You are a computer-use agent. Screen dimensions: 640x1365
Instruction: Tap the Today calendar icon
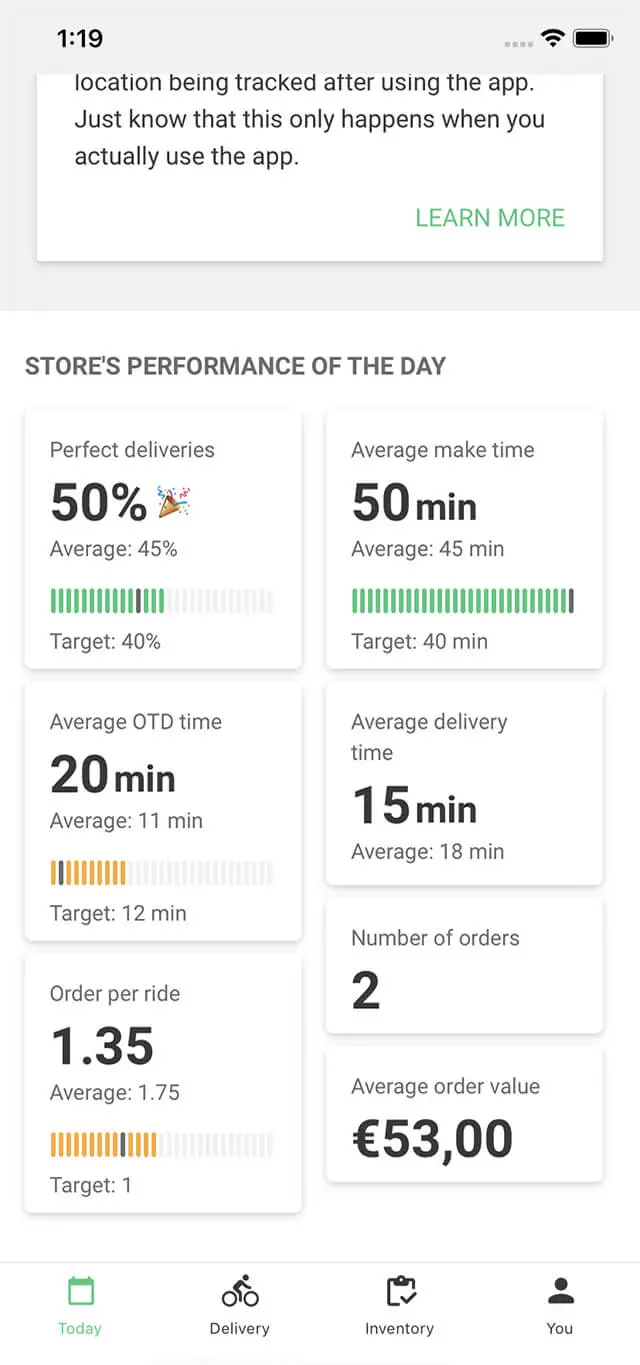coord(80,1291)
